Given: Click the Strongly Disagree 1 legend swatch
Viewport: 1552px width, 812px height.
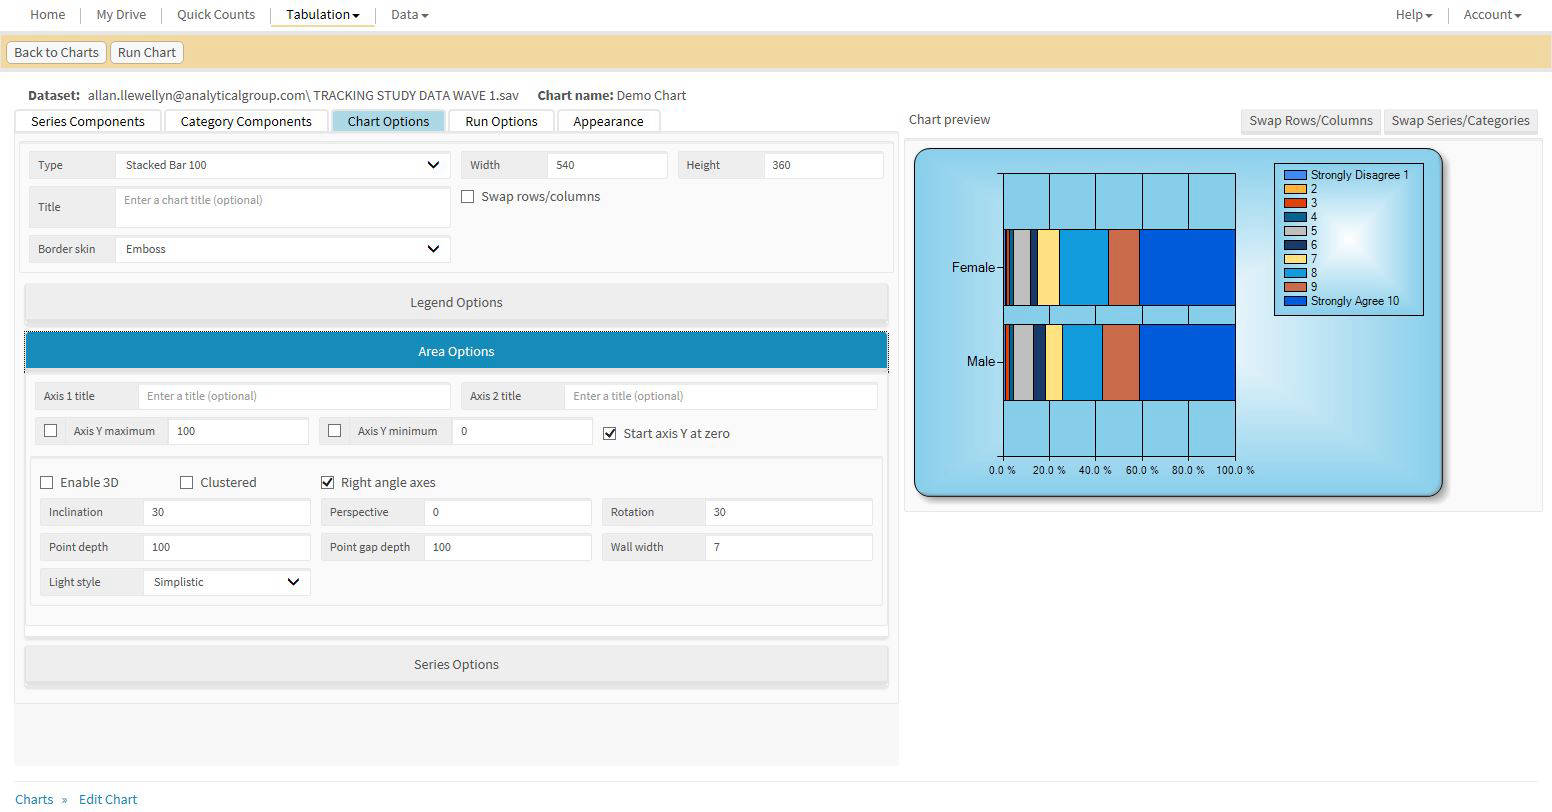Looking at the screenshot, I should click(x=1295, y=175).
